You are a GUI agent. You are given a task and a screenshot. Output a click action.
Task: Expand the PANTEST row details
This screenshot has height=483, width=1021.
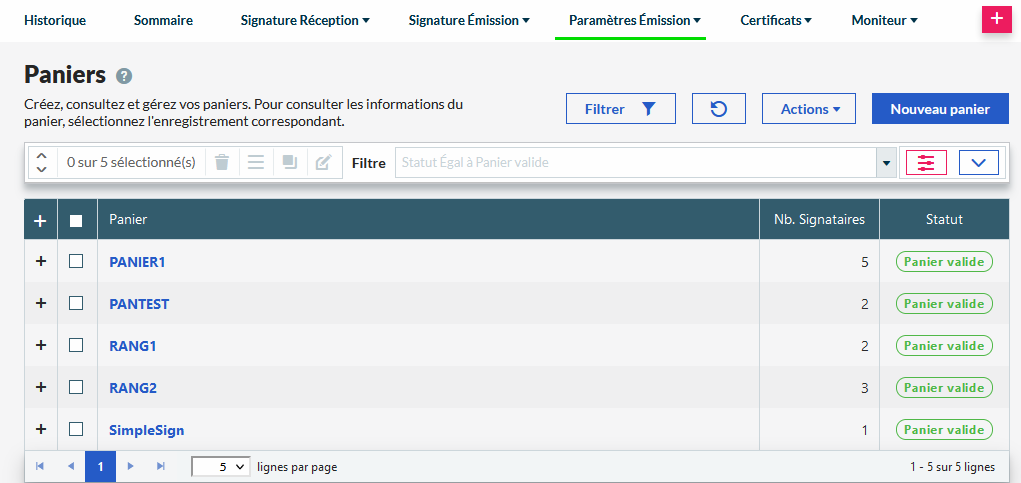[x=41, y=303]
